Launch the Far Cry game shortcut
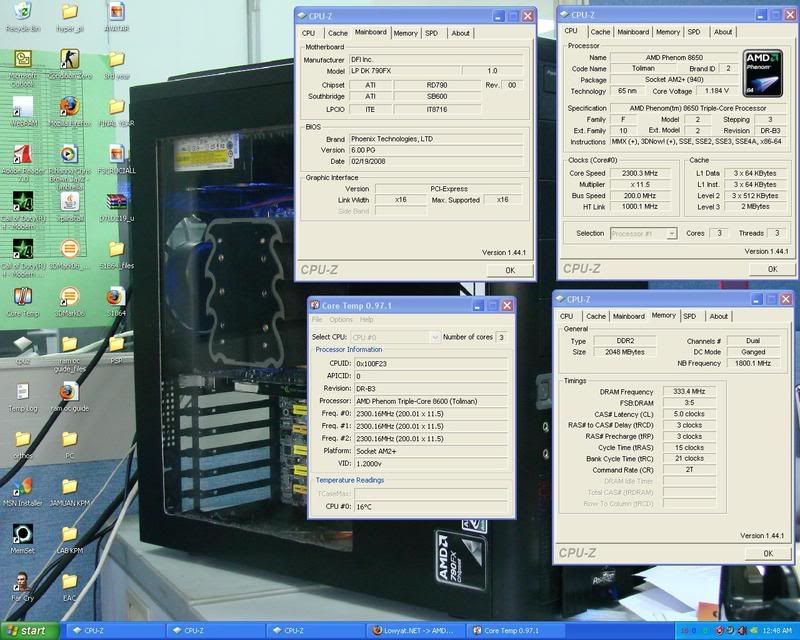 point(21,582)
